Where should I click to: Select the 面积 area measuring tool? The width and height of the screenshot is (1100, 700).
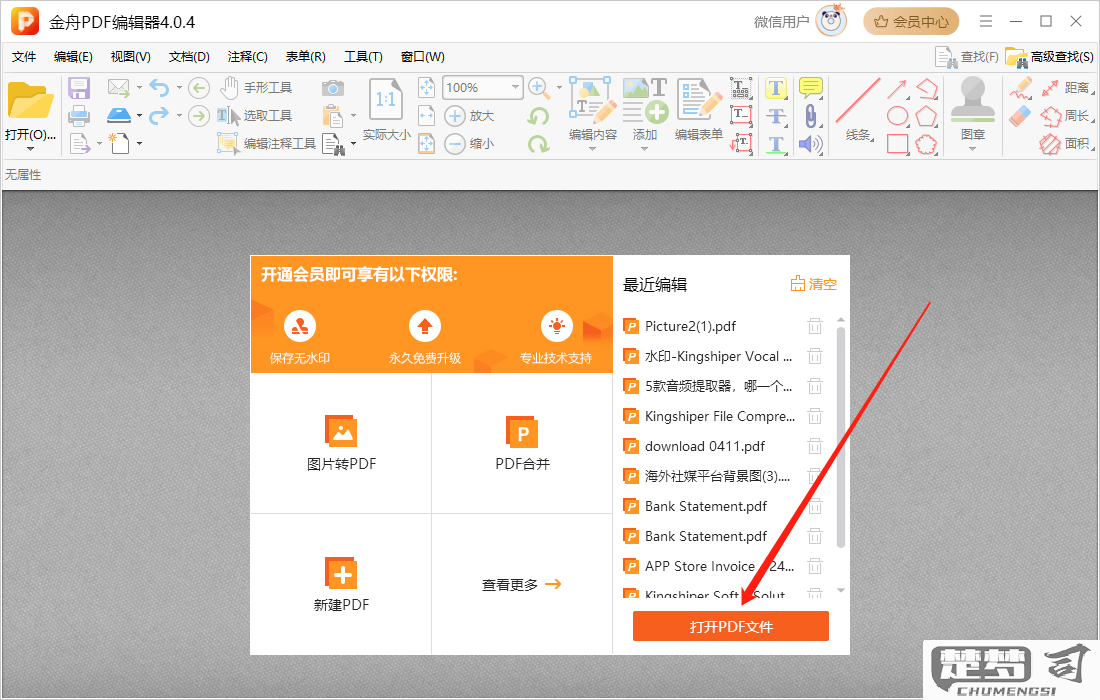(x=1066, y=144)
